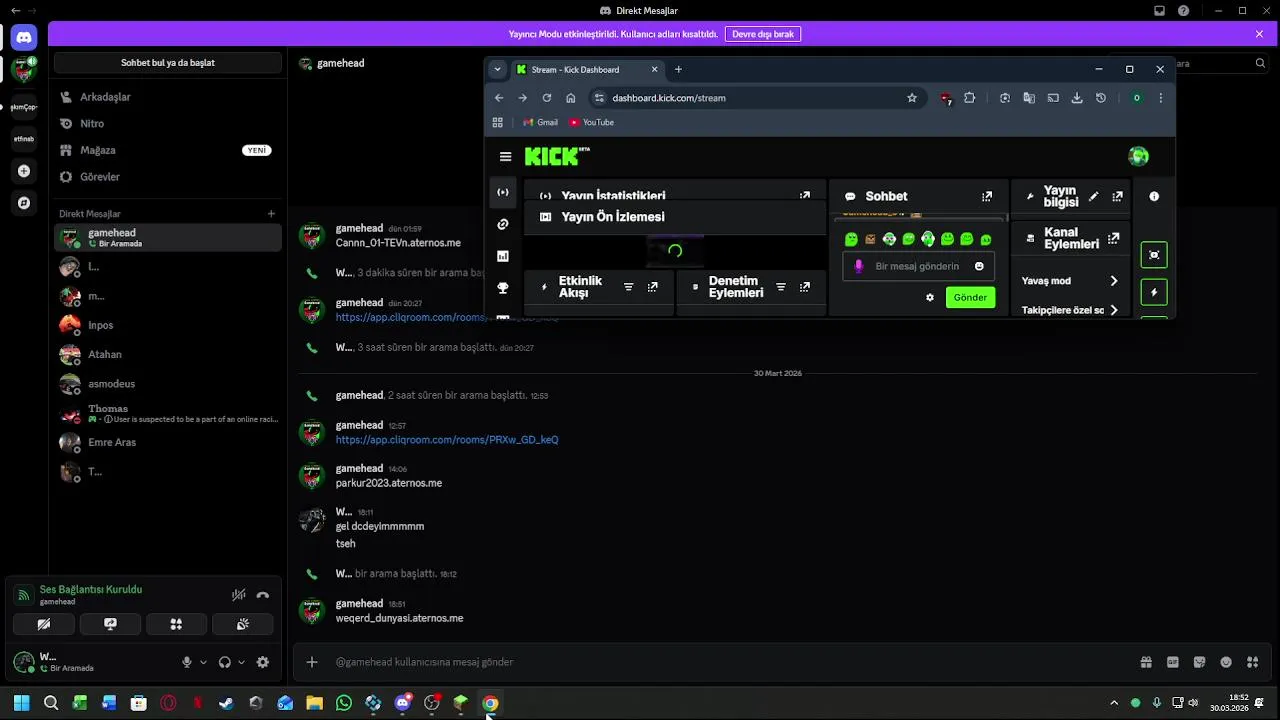The height and width of the screenshot is (720, 1280).
Task: Expand Yavaş mod chevron
Action: point(1114,281)
